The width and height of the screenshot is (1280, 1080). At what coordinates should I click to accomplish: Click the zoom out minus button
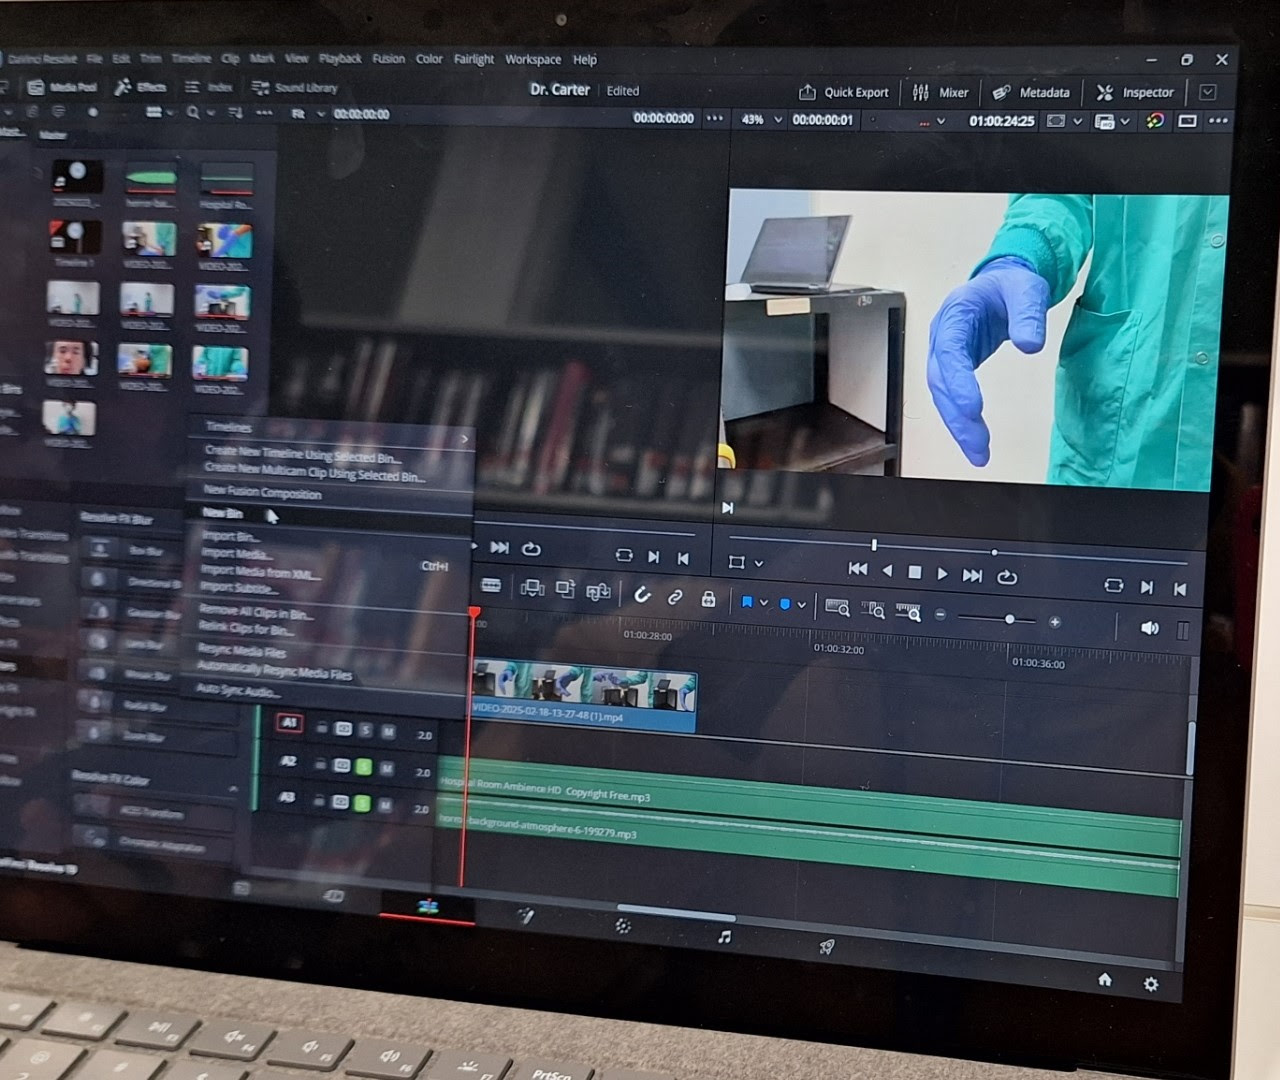[x=940, y=615]
